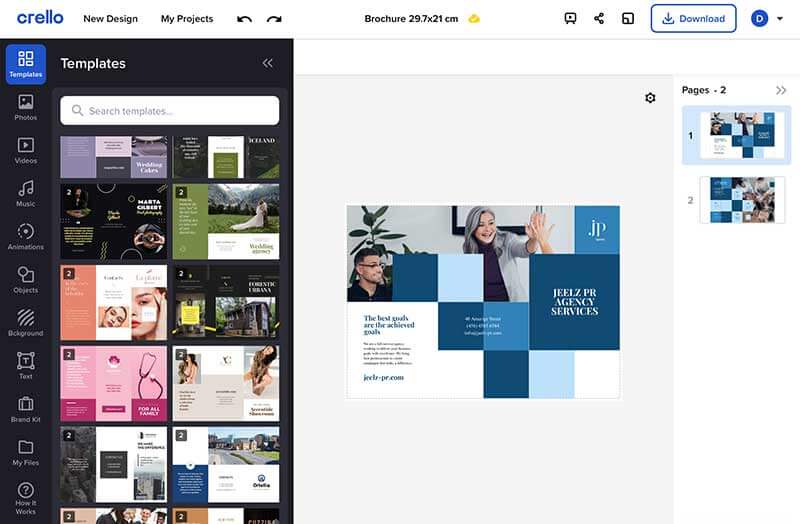The image size is (800, 524).
Task: Open the Brand Kit panel
Action: click(26, 410)
